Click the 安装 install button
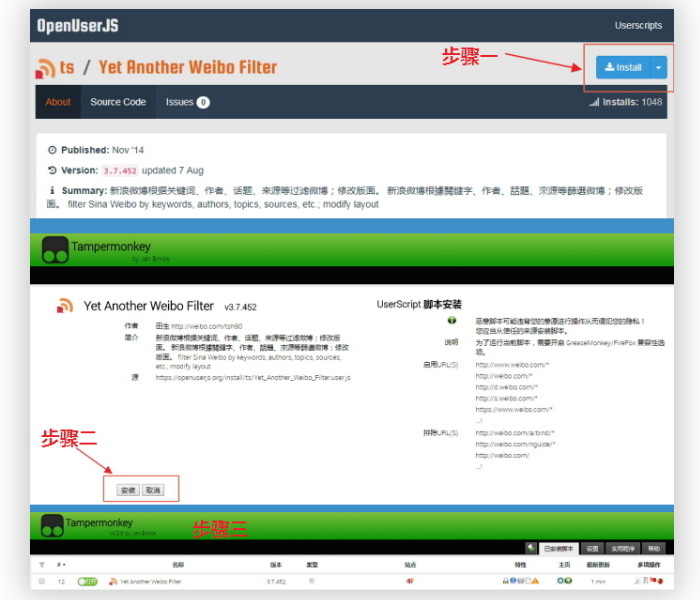This screenshot has height=600, width=700. coord(128,490)
